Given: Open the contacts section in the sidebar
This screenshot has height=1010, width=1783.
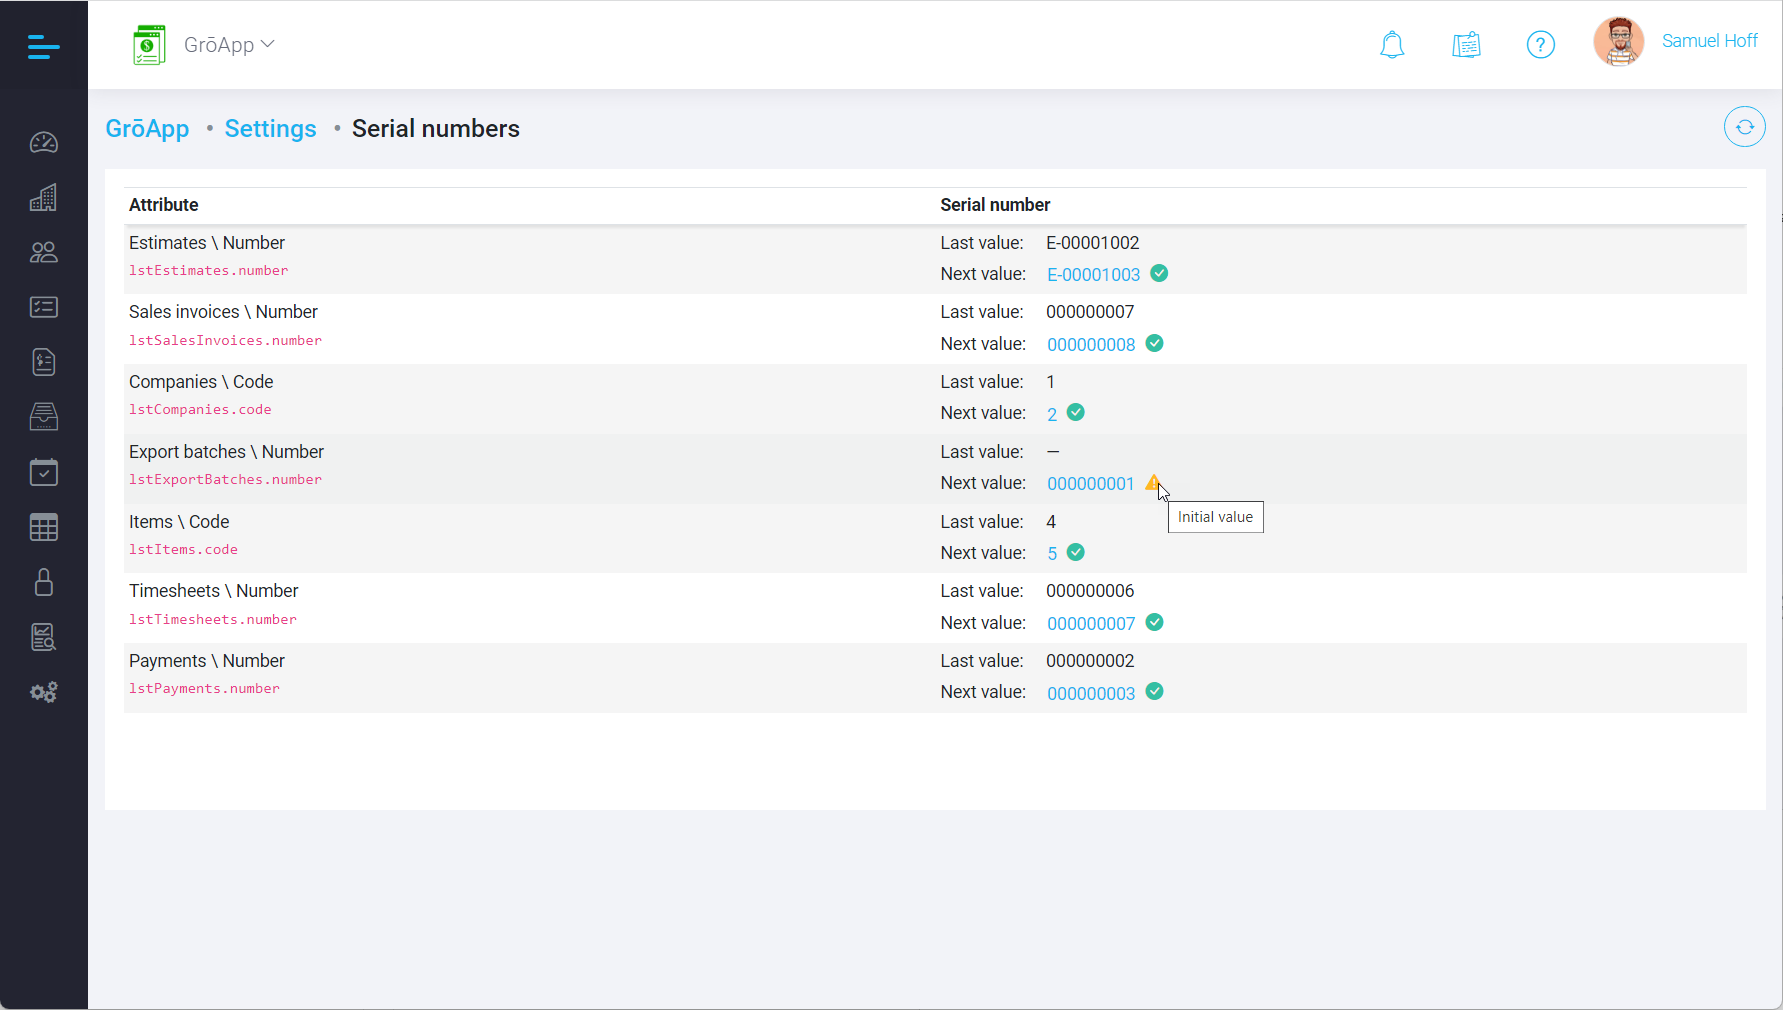Looking at the screenshot, I should (x=44, y=252).
